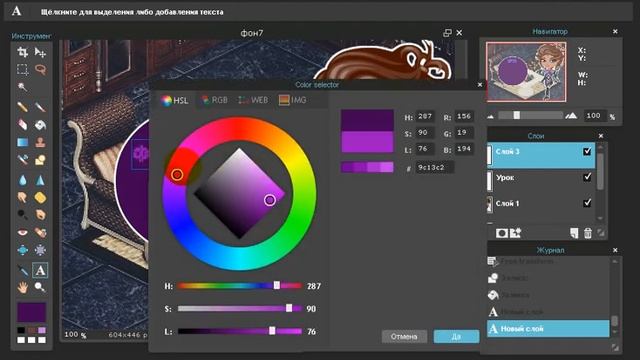Image resolution: width=640 pixels, height=360 pixels.
Task: Click the new color preview swatch
Action: tap(367, 142)
